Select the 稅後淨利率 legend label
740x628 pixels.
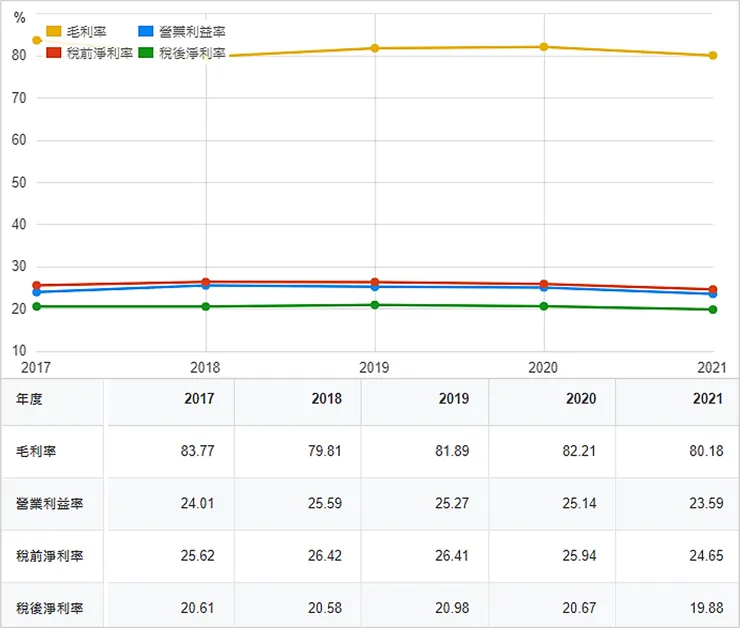192,53
